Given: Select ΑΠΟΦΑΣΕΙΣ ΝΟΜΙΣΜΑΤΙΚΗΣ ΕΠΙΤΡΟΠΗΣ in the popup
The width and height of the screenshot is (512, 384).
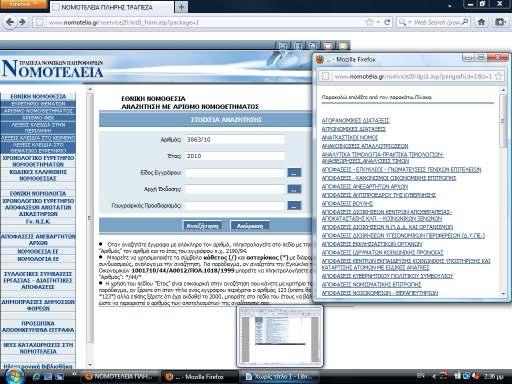Looking at the screenshot, I should coord(371,284).
